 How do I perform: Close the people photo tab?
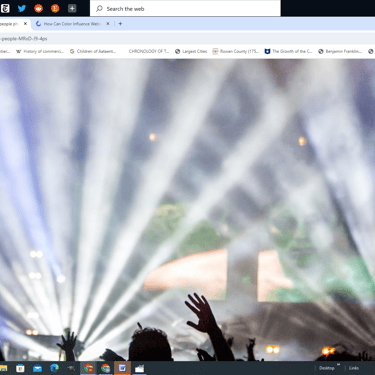click(25, 24)
